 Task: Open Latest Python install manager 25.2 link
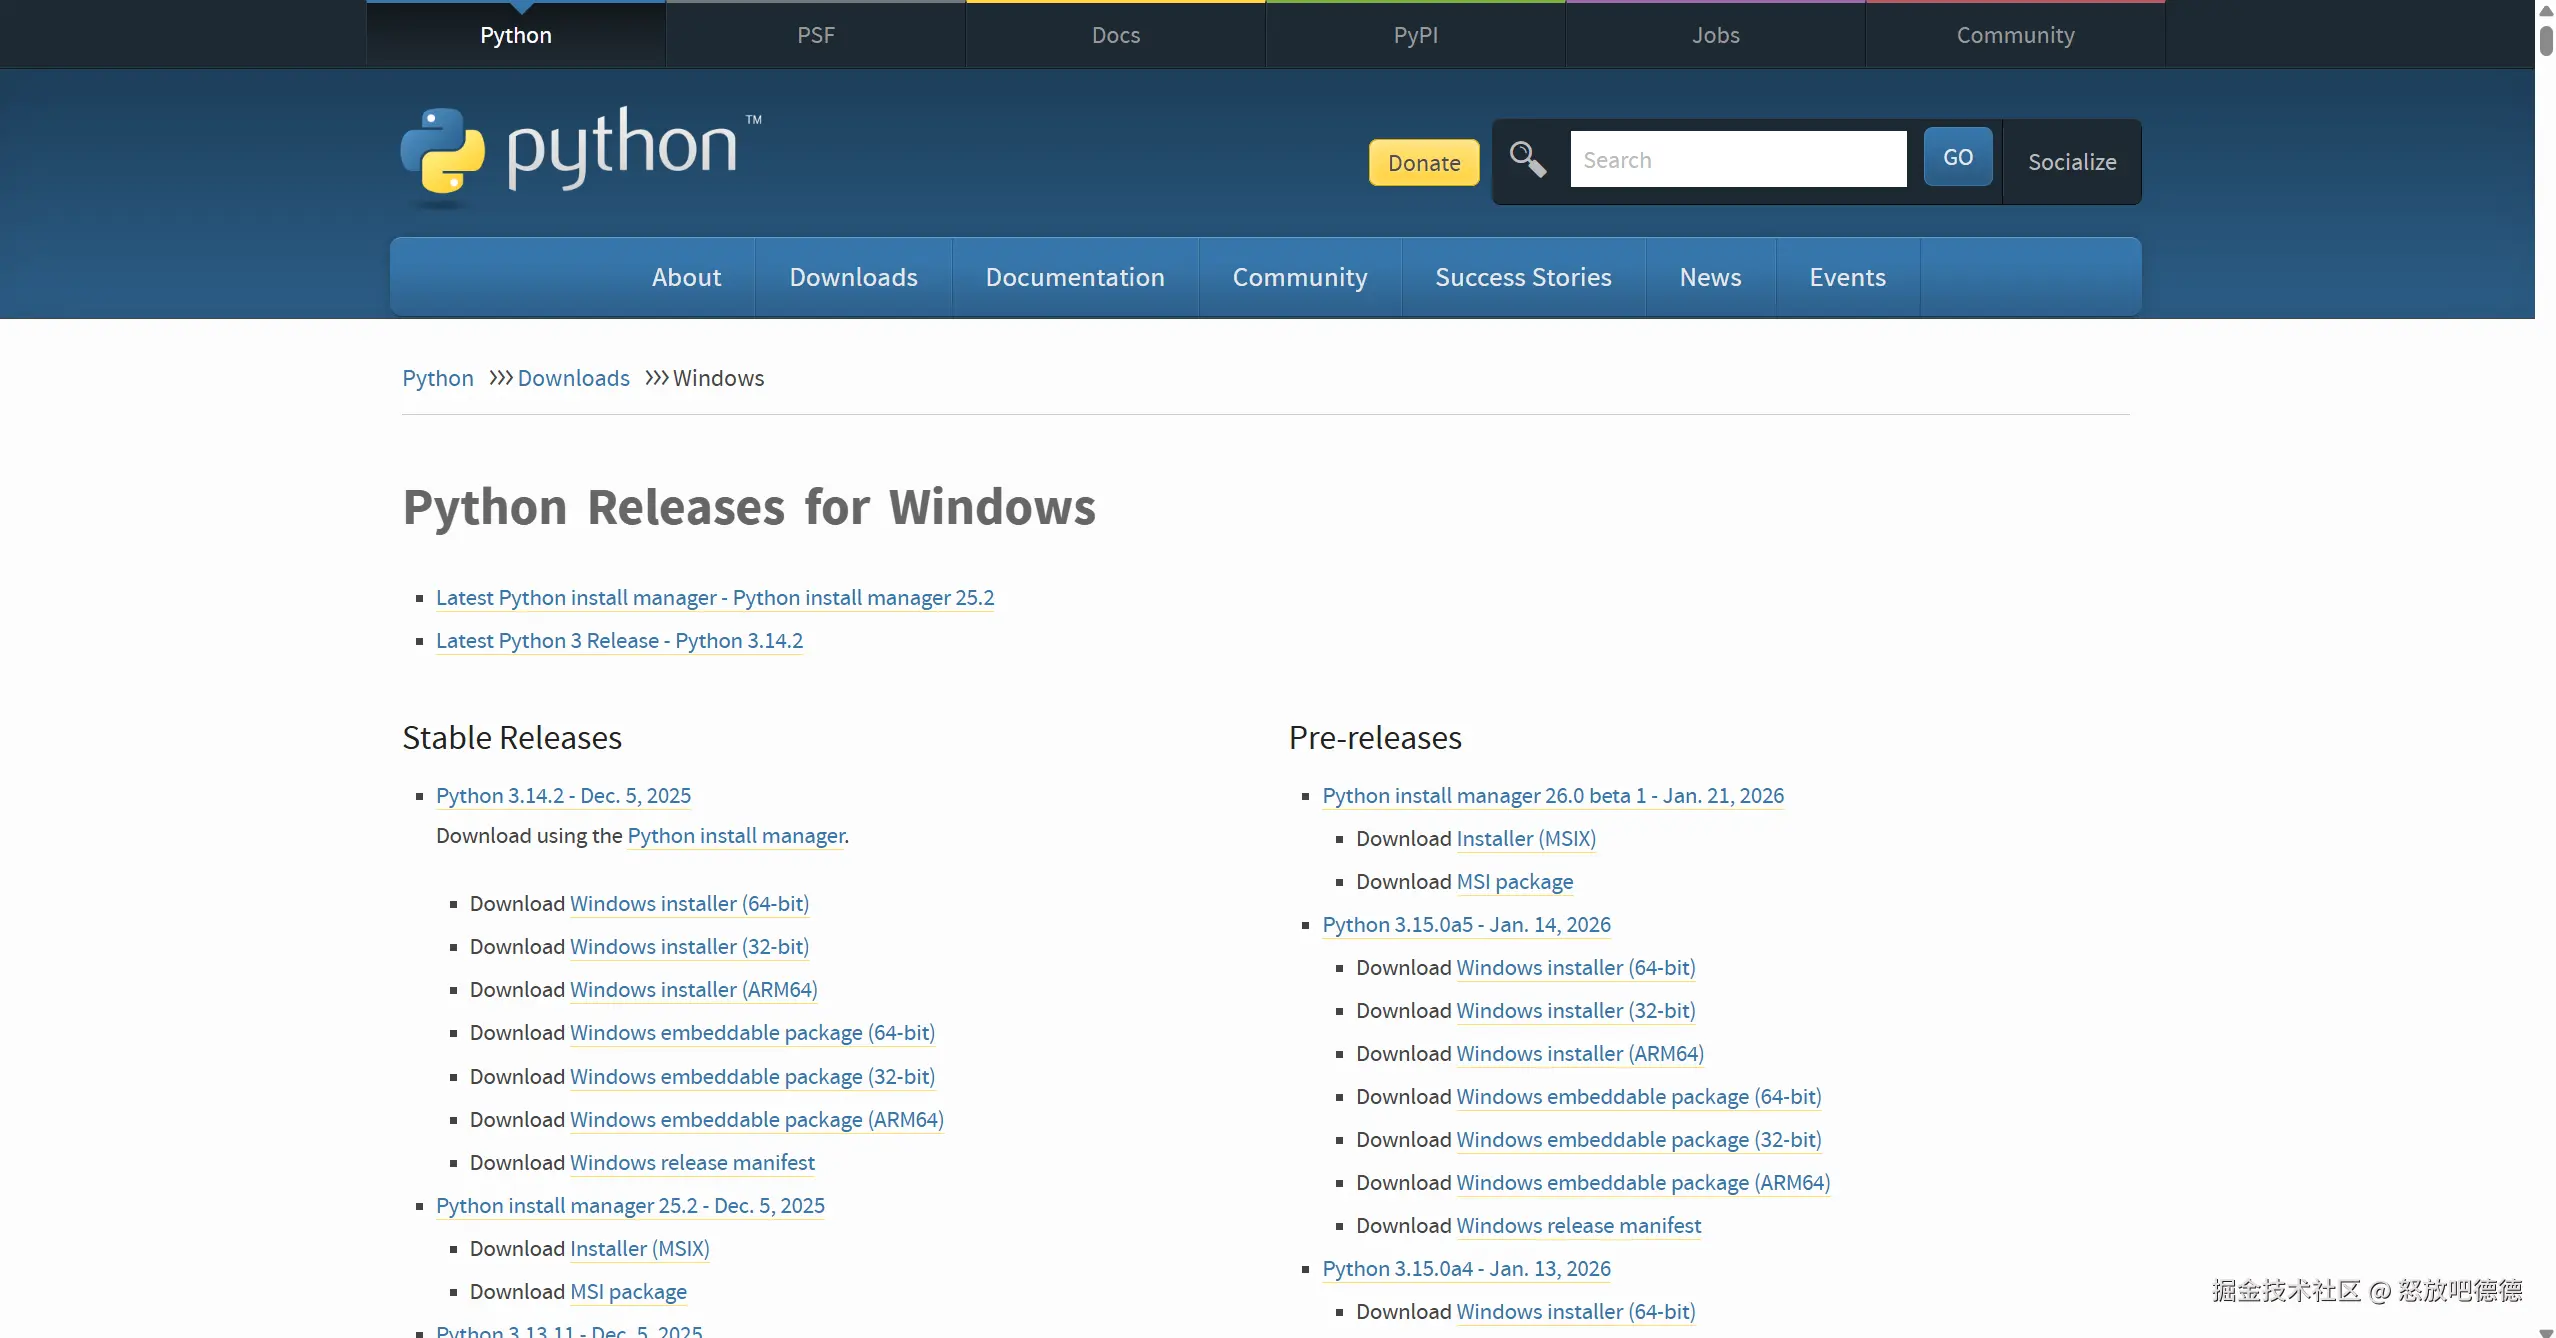pos(714,598)
